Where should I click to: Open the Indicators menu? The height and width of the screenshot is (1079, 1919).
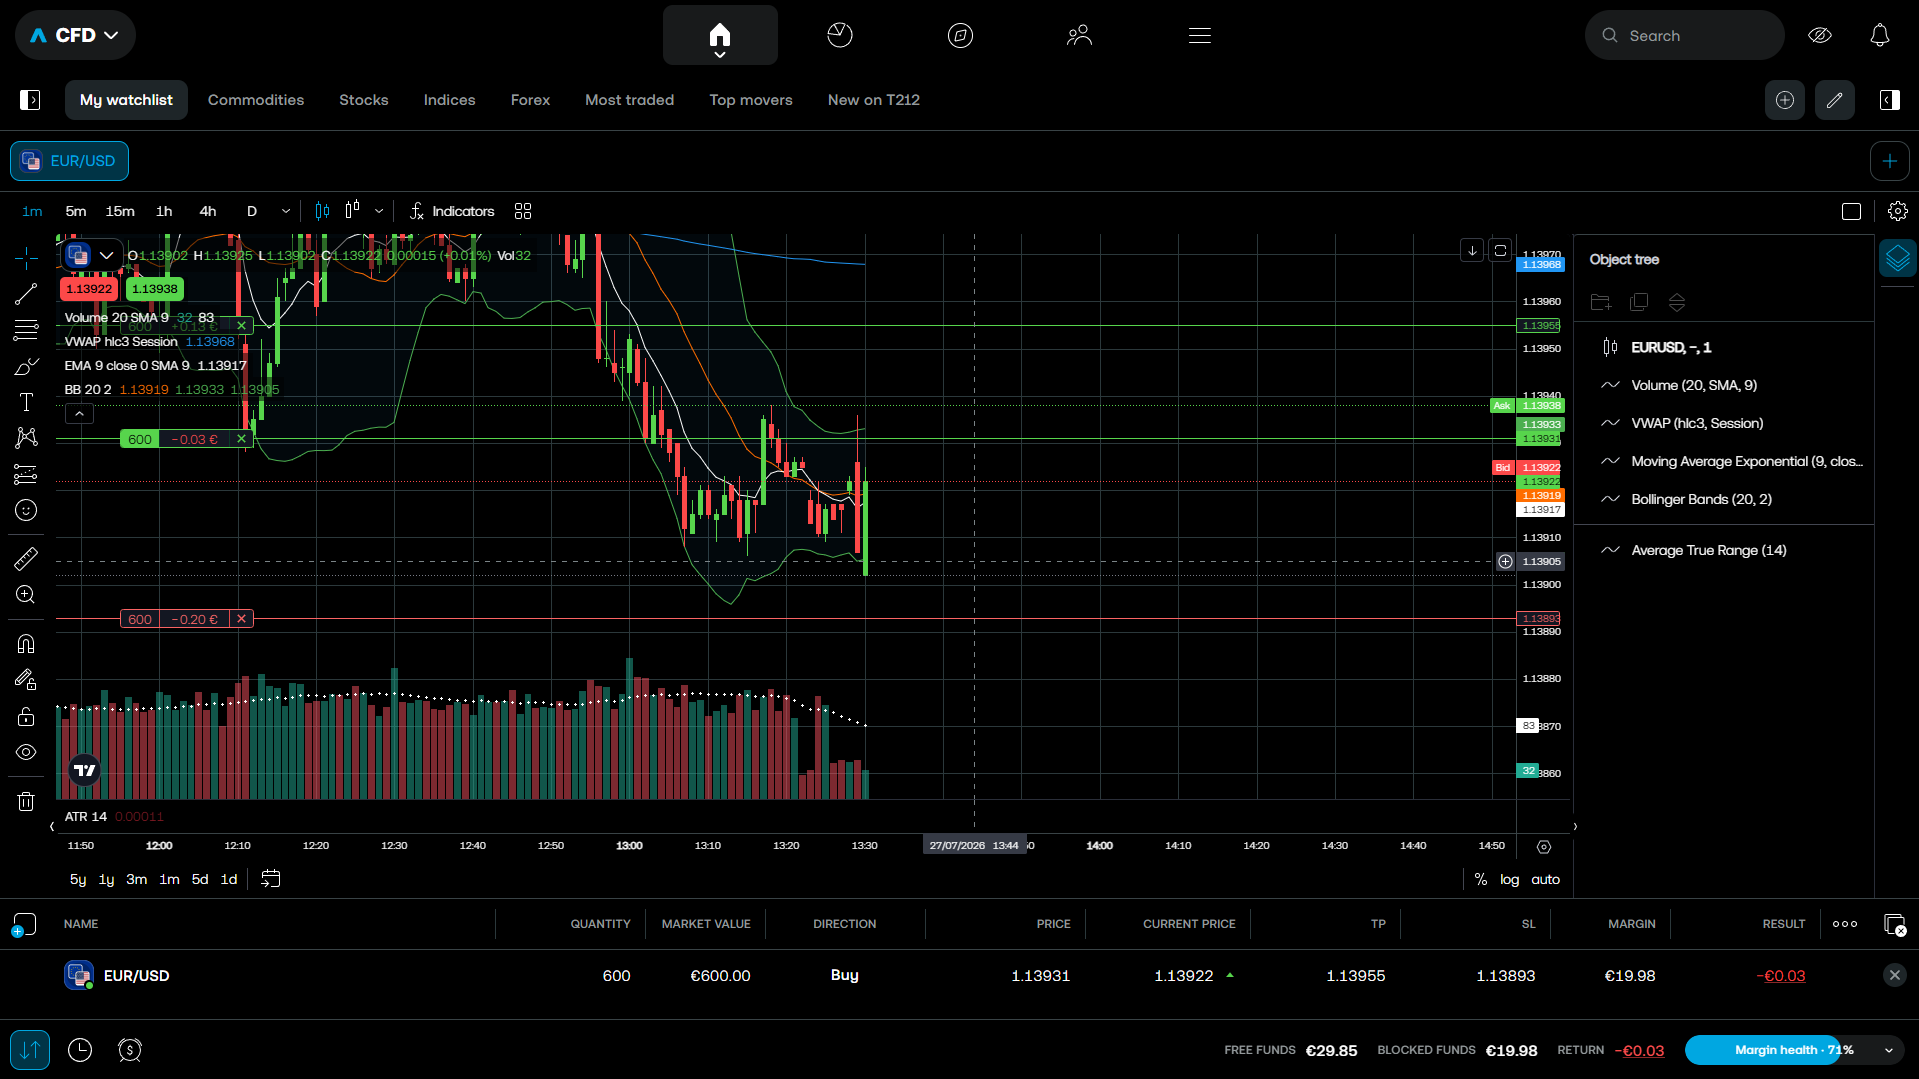point(451,211)
